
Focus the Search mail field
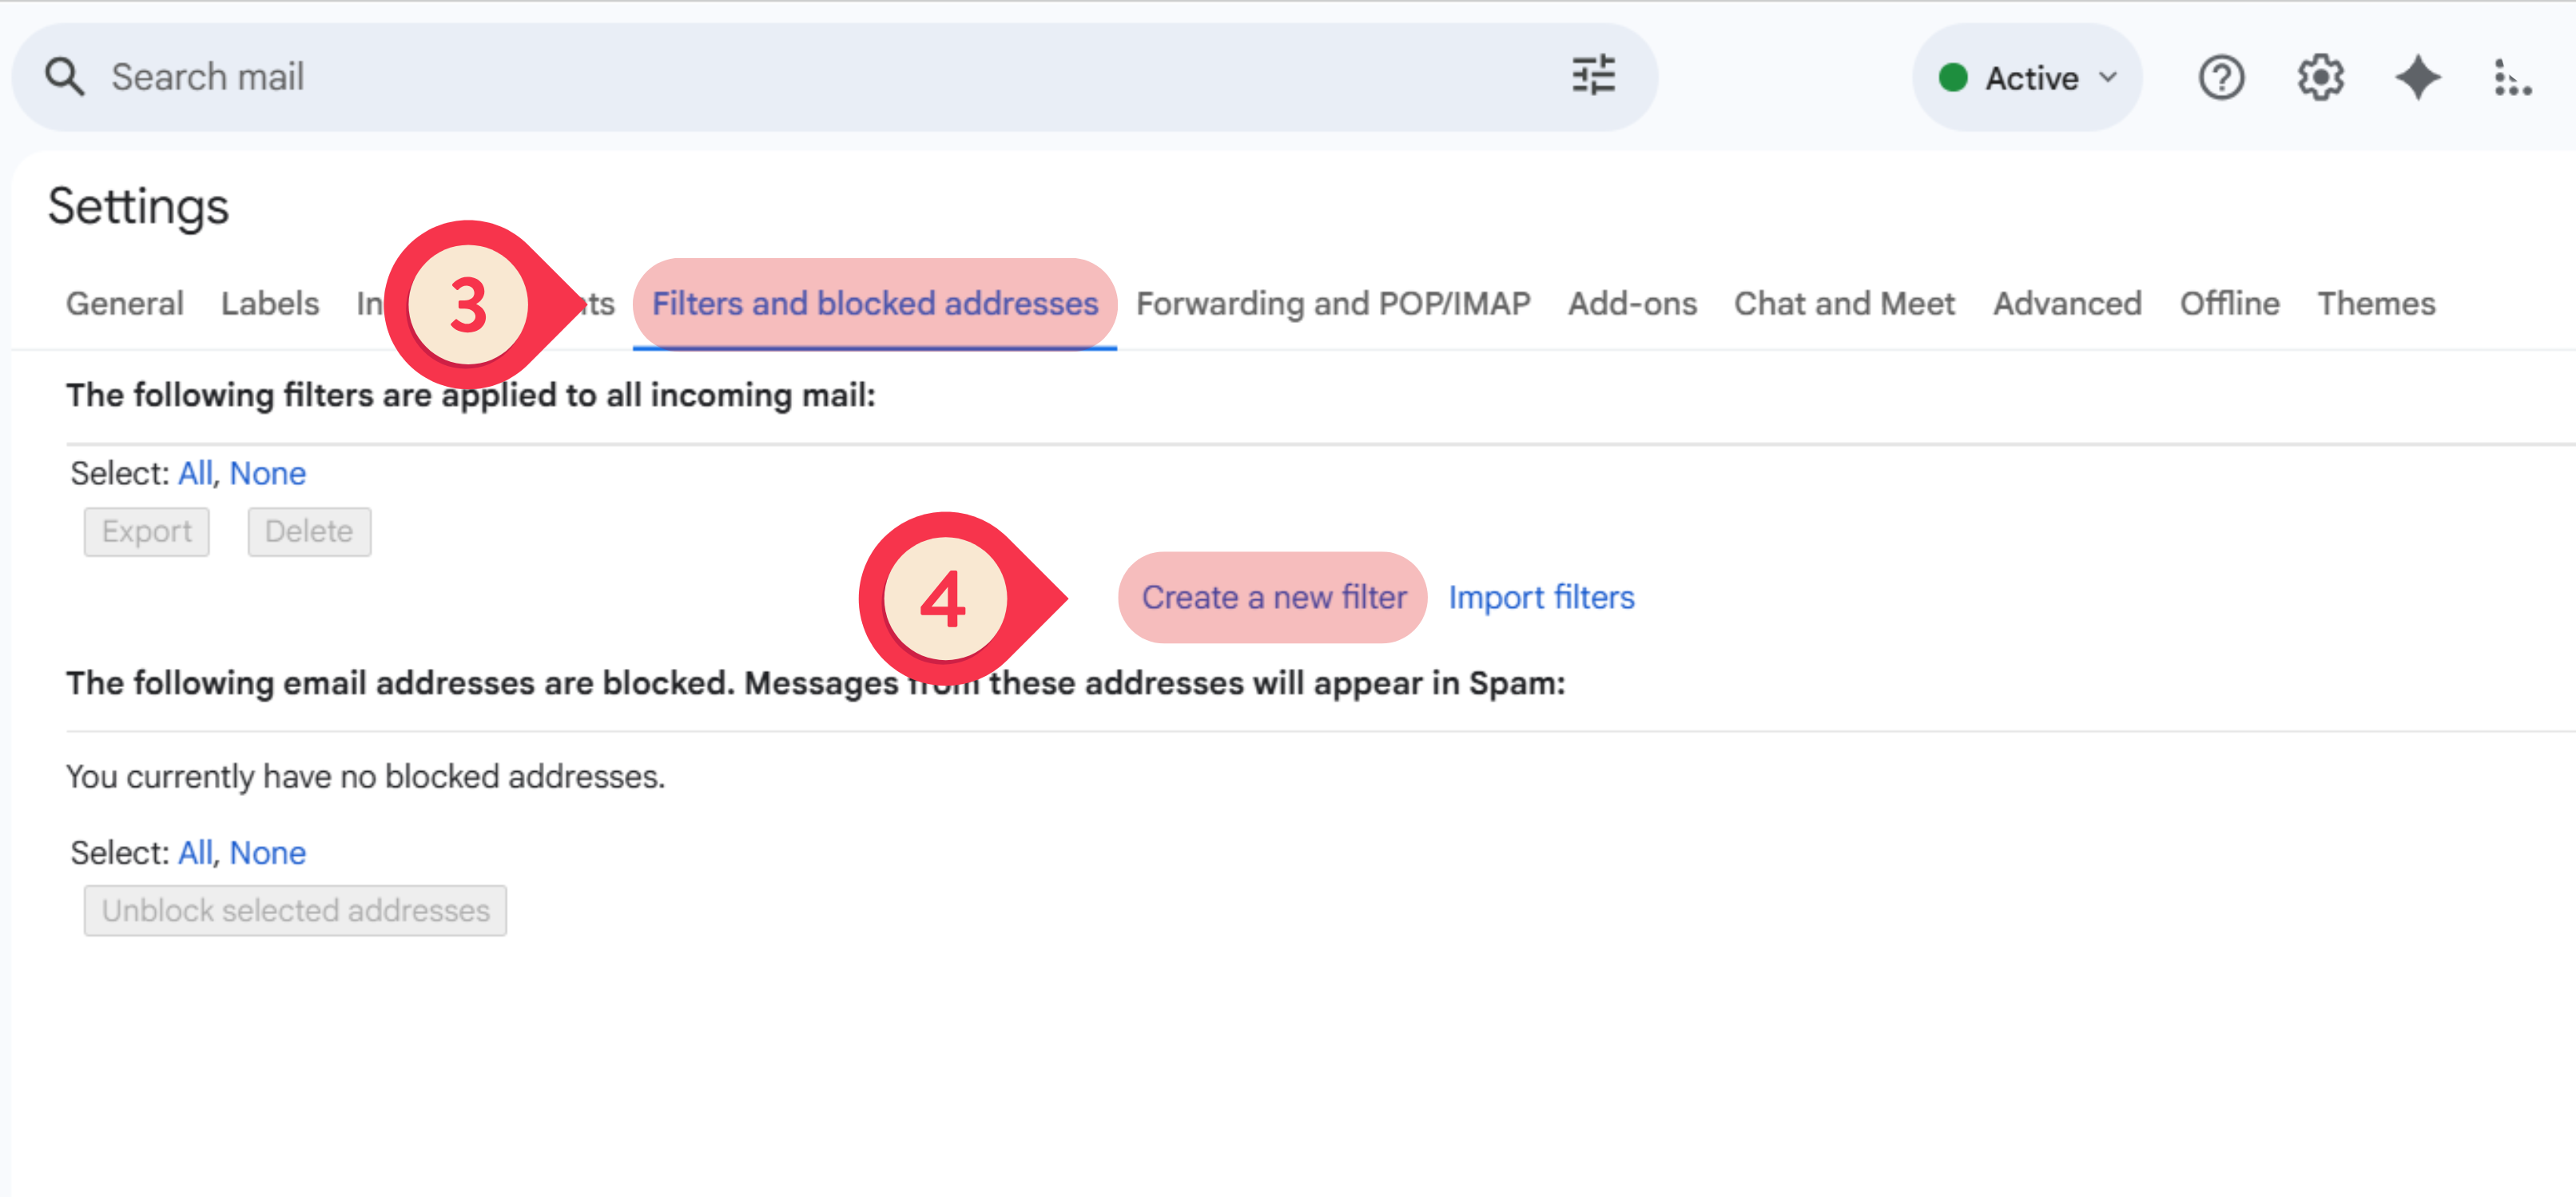pos(834,77)
